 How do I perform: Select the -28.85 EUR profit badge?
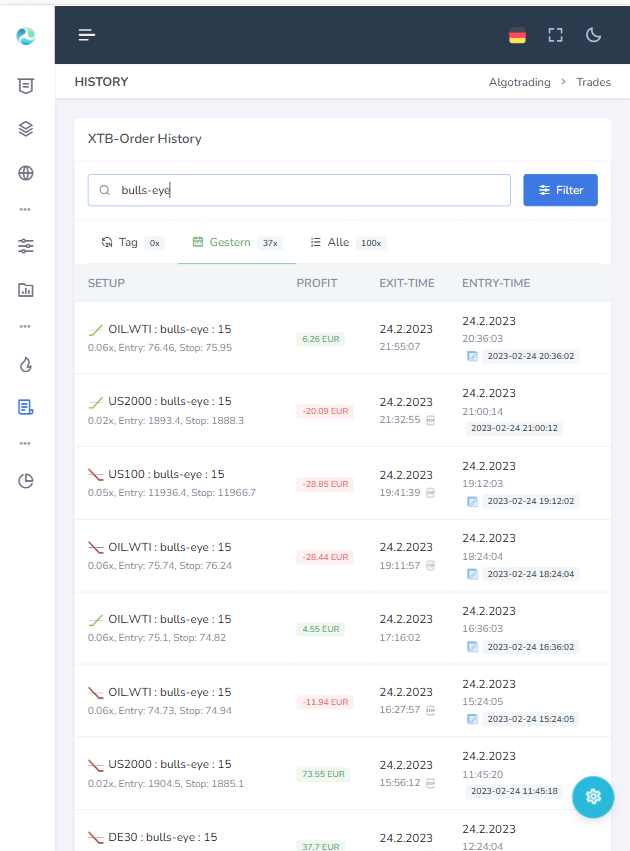coord(325,484)
